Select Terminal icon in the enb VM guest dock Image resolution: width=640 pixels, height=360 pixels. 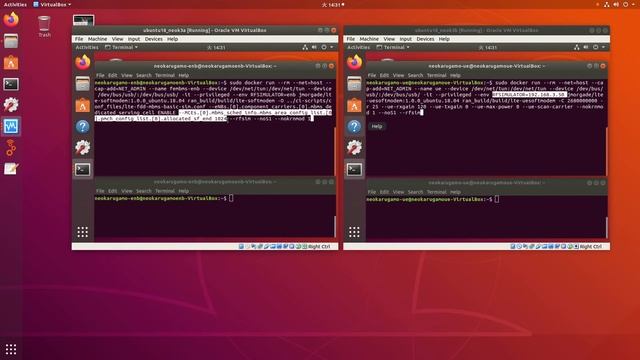(x=82, y=169)
